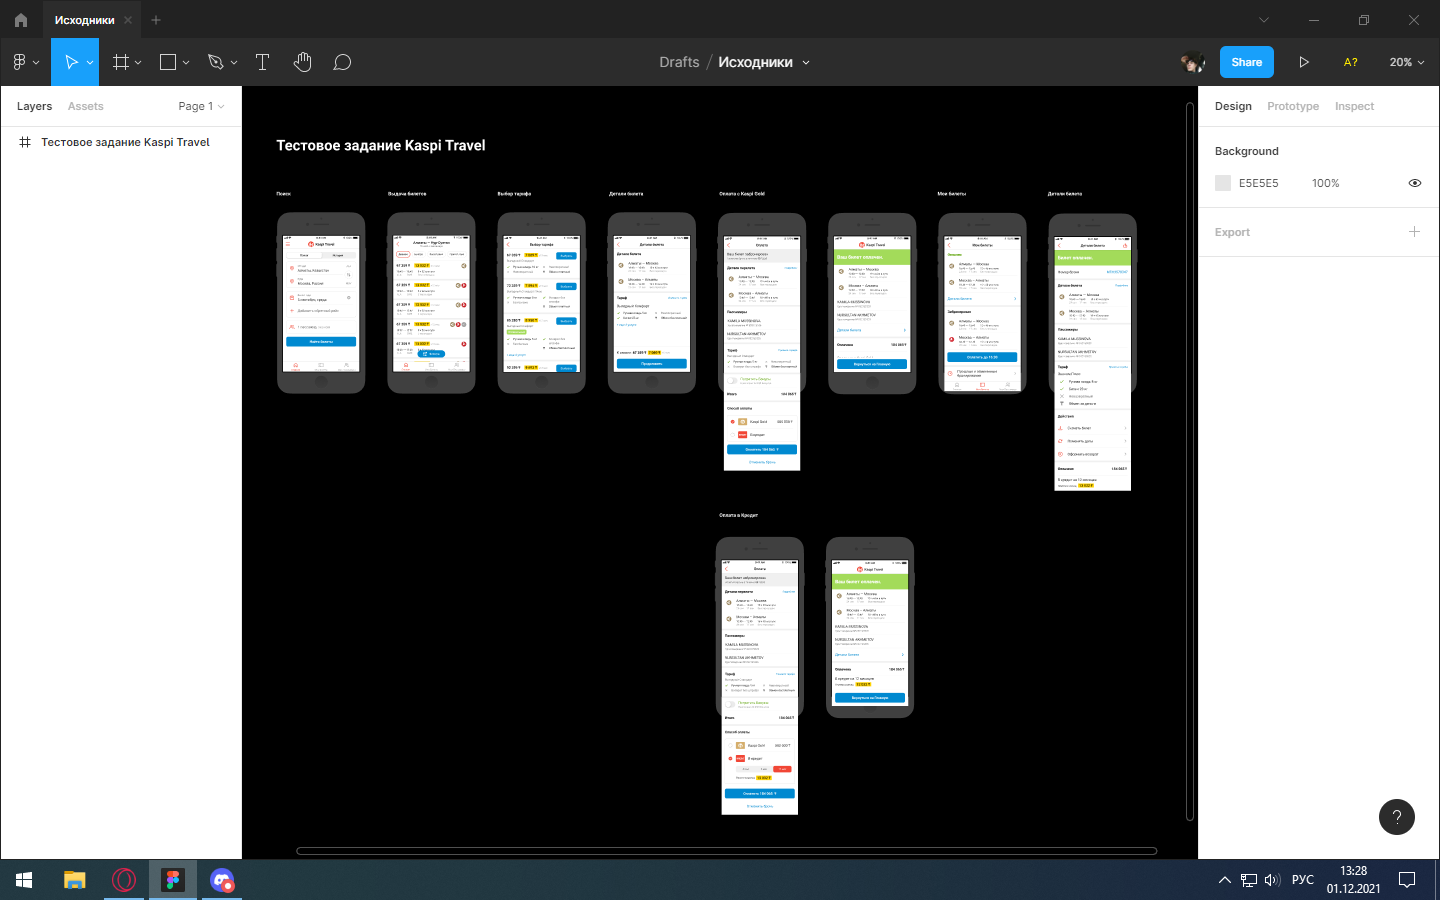The image size is (1440, 900).
Task: Add a new tab with plus
Action: click(156, 20)
